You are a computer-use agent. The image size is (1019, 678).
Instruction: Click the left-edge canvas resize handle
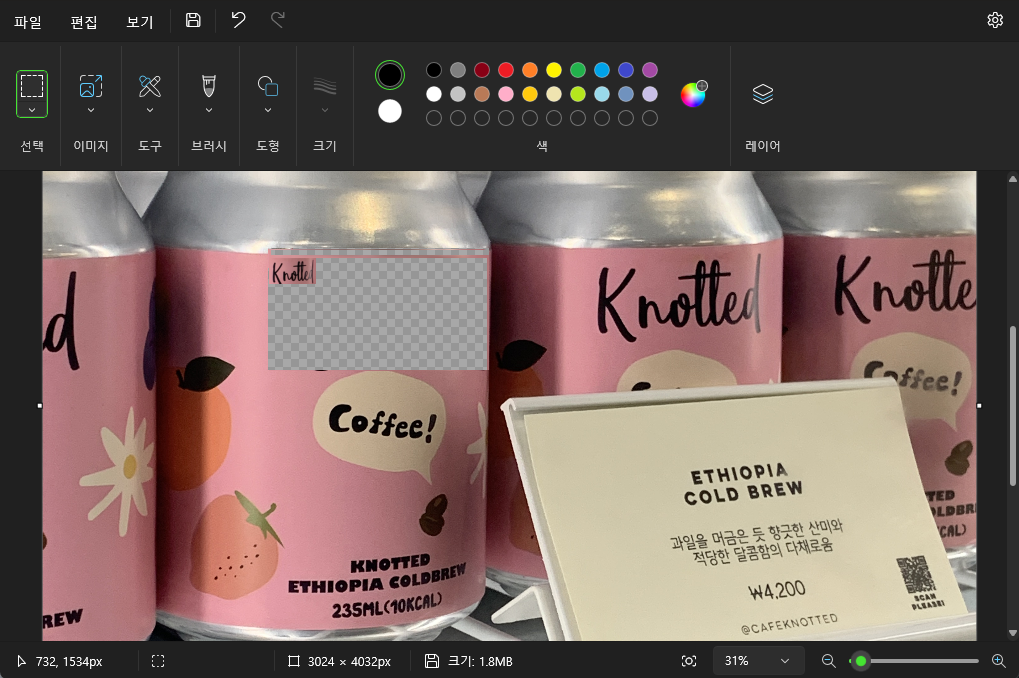(x=40, y=406)
